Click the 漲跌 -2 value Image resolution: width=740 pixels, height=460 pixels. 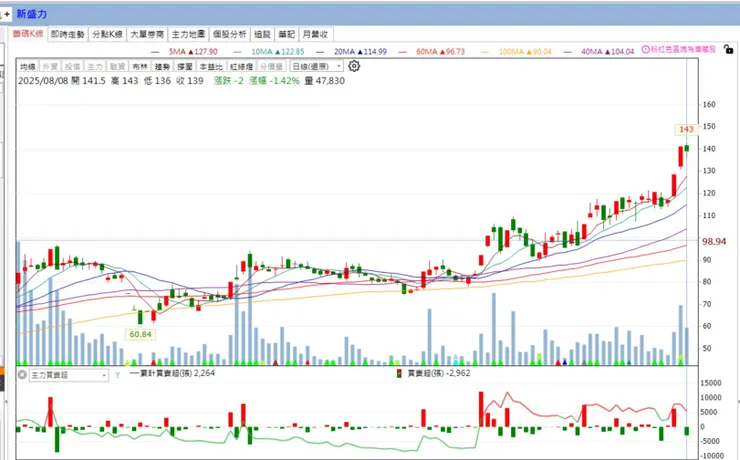tap(229, 81)
